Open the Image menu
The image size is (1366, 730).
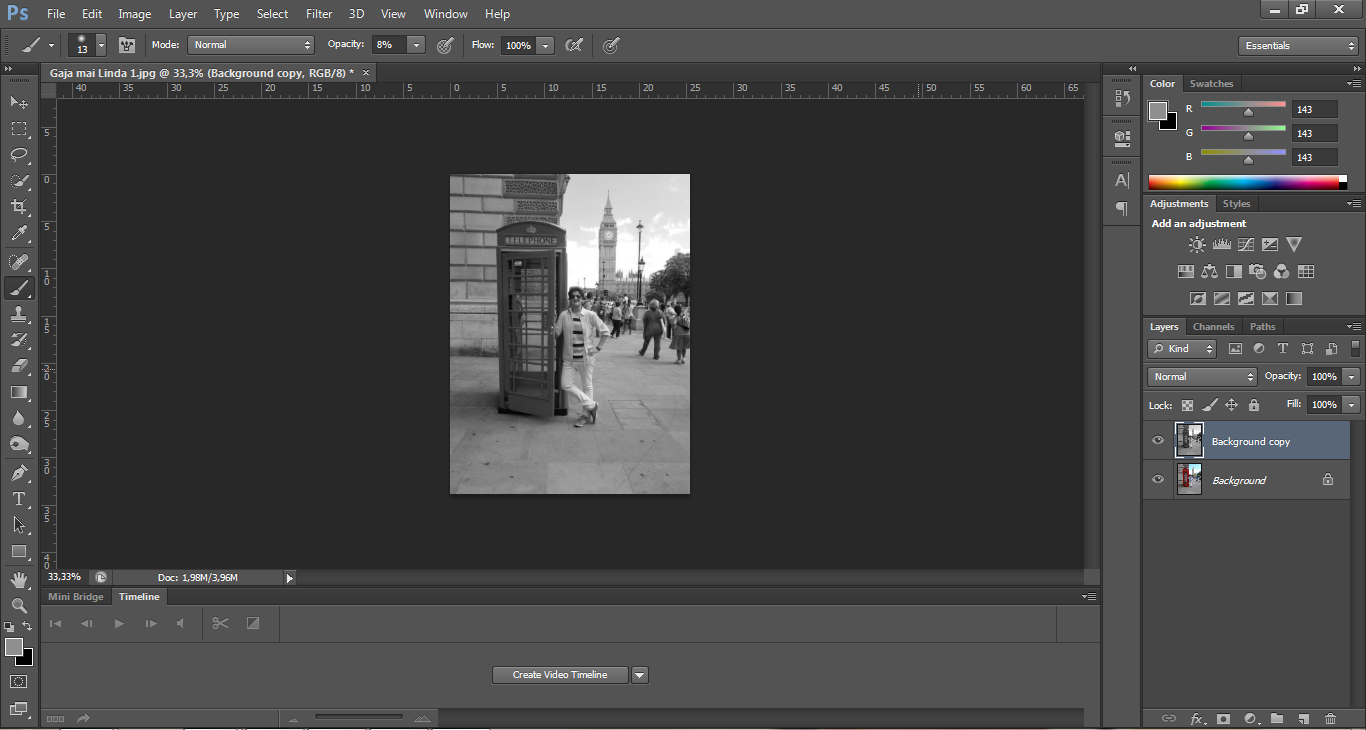[135, 14]
